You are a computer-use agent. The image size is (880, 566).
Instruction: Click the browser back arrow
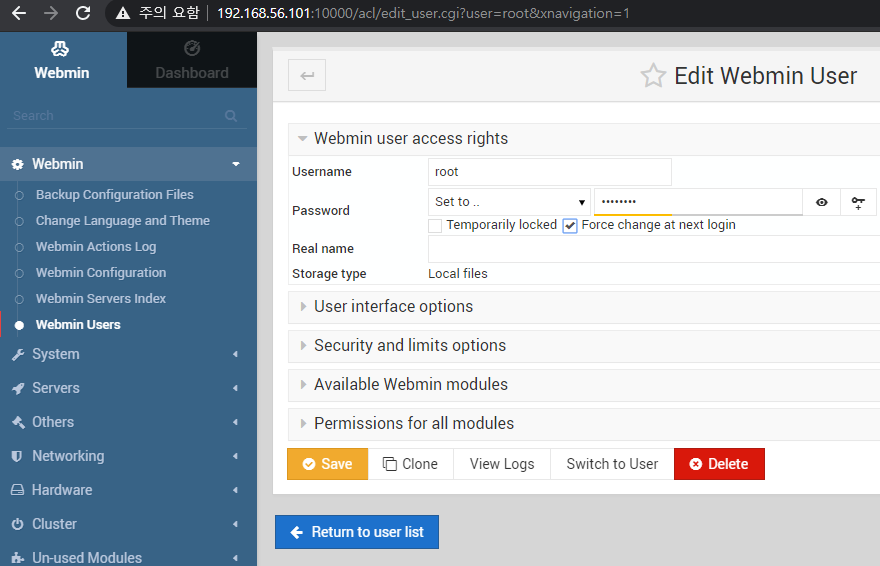pyautogui.click(x=19, y=13)
